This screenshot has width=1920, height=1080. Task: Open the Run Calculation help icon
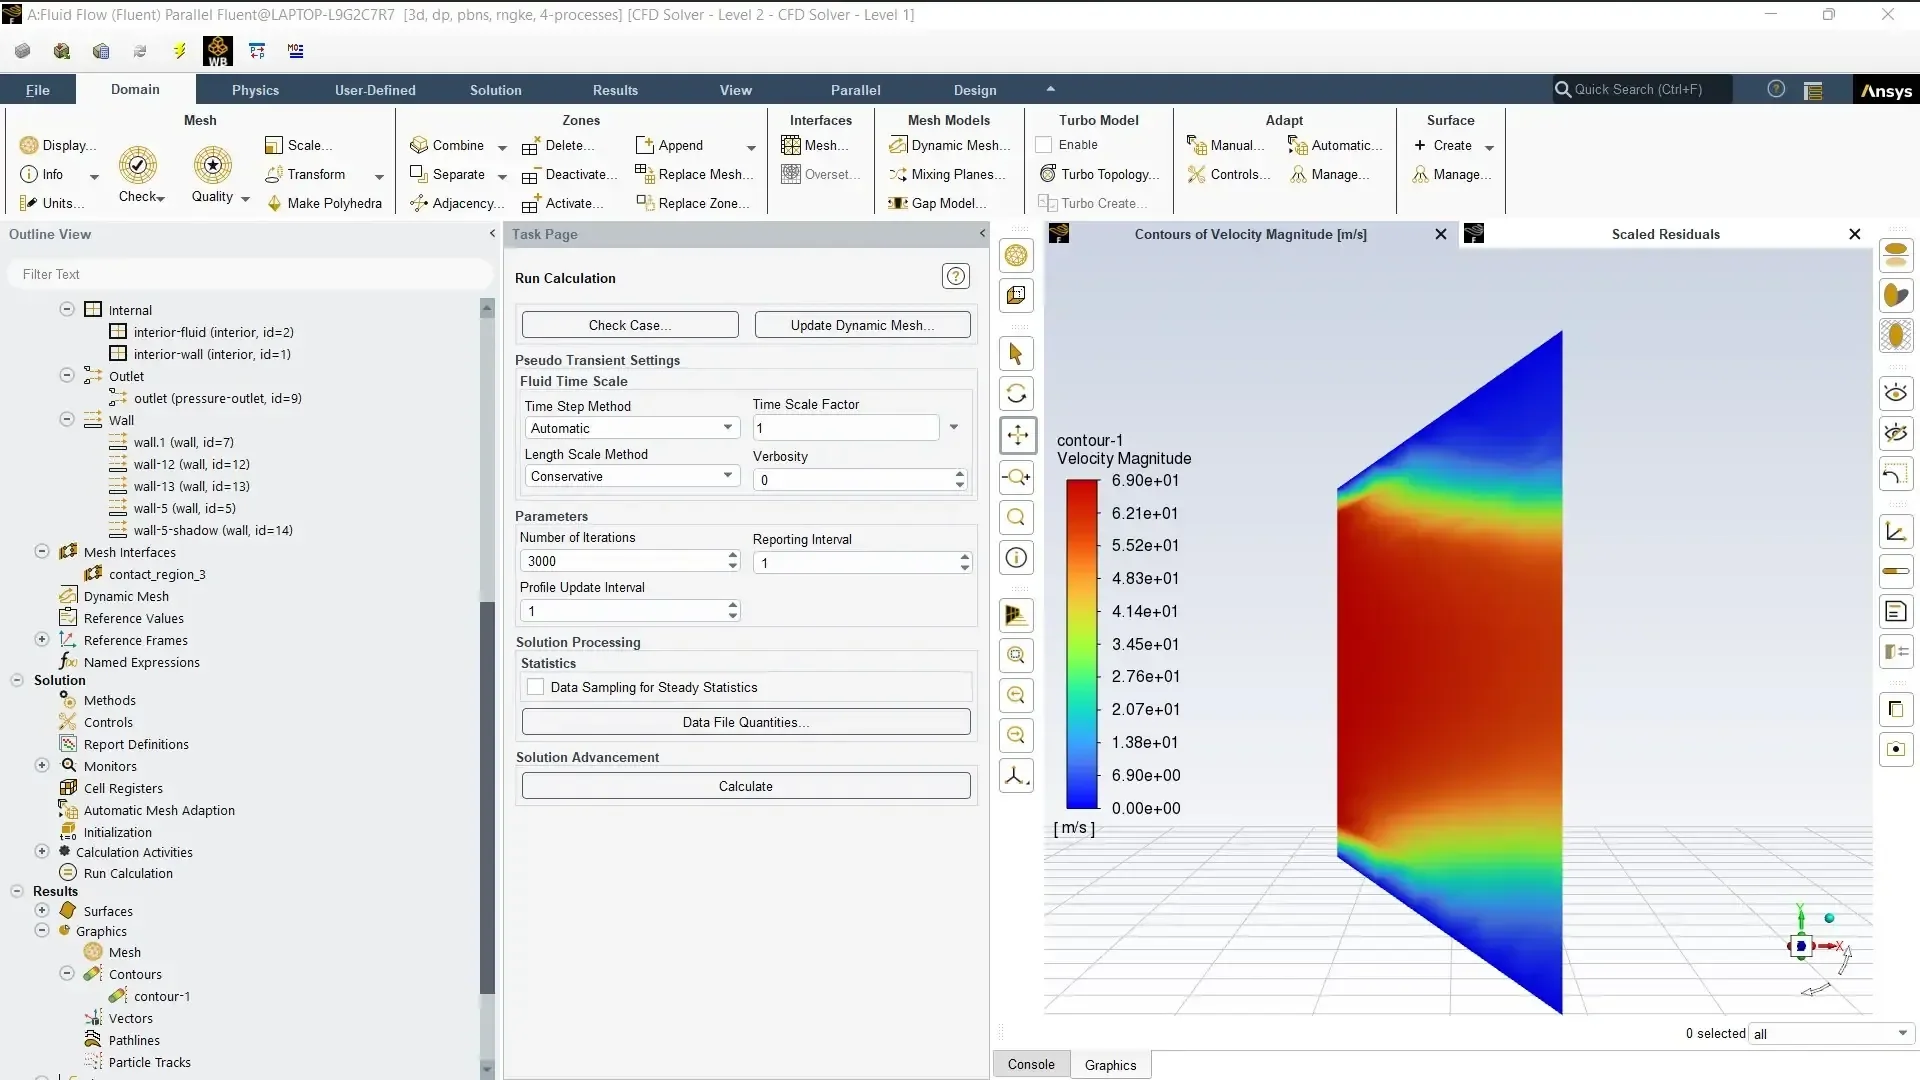coord(955,277)
